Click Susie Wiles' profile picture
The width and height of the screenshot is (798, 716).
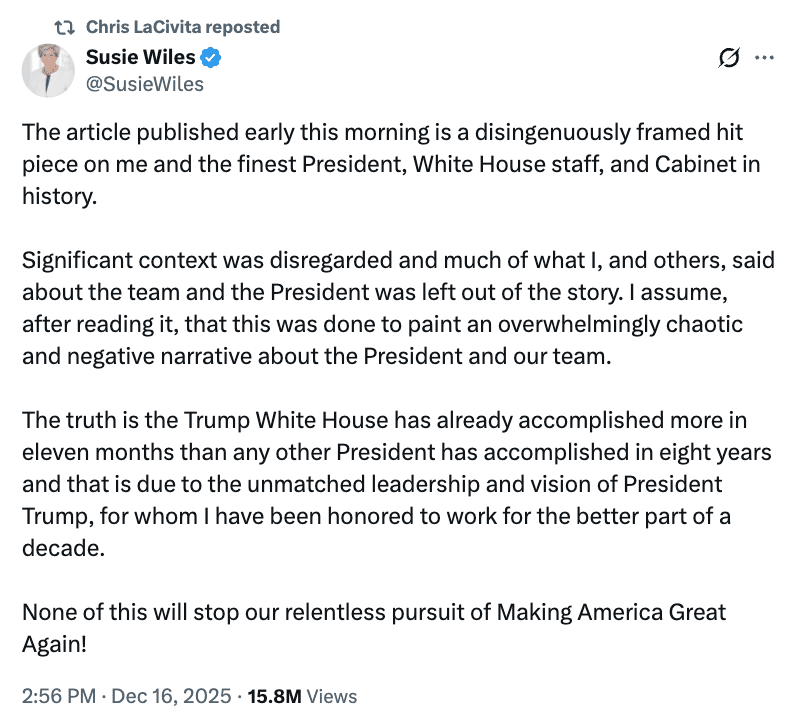pyautogui.click(x=49, y=70)
